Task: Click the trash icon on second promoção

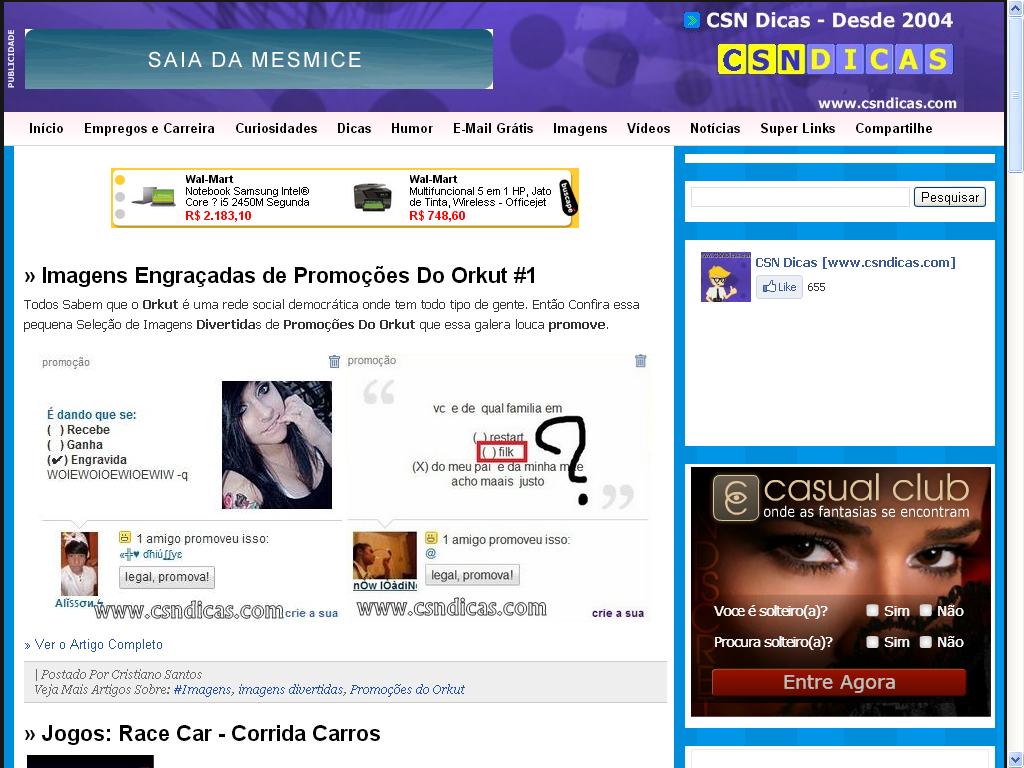Action: 641,360
